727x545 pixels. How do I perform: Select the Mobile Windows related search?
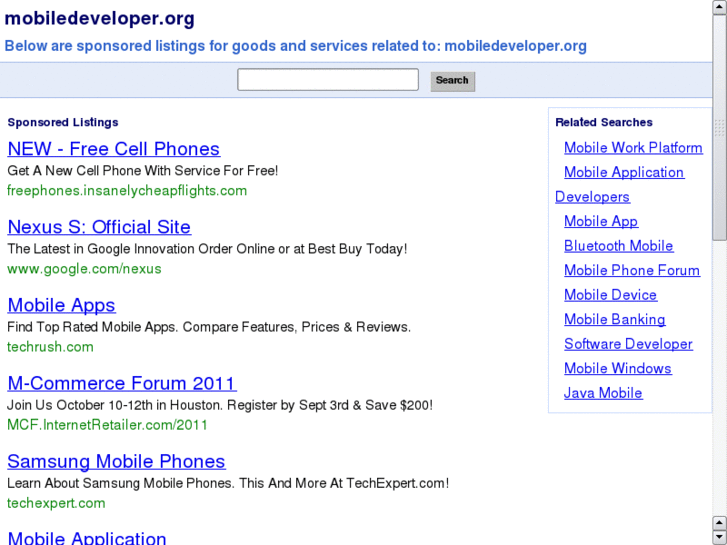click(618, 368)
